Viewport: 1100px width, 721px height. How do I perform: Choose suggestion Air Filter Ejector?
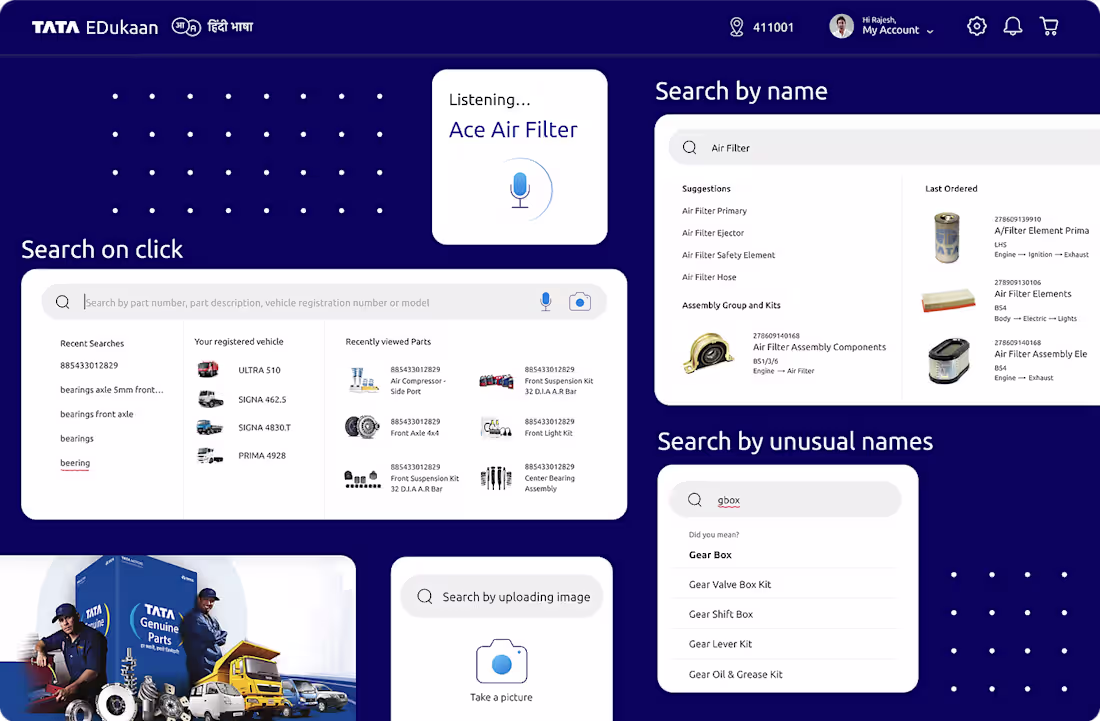713,233
